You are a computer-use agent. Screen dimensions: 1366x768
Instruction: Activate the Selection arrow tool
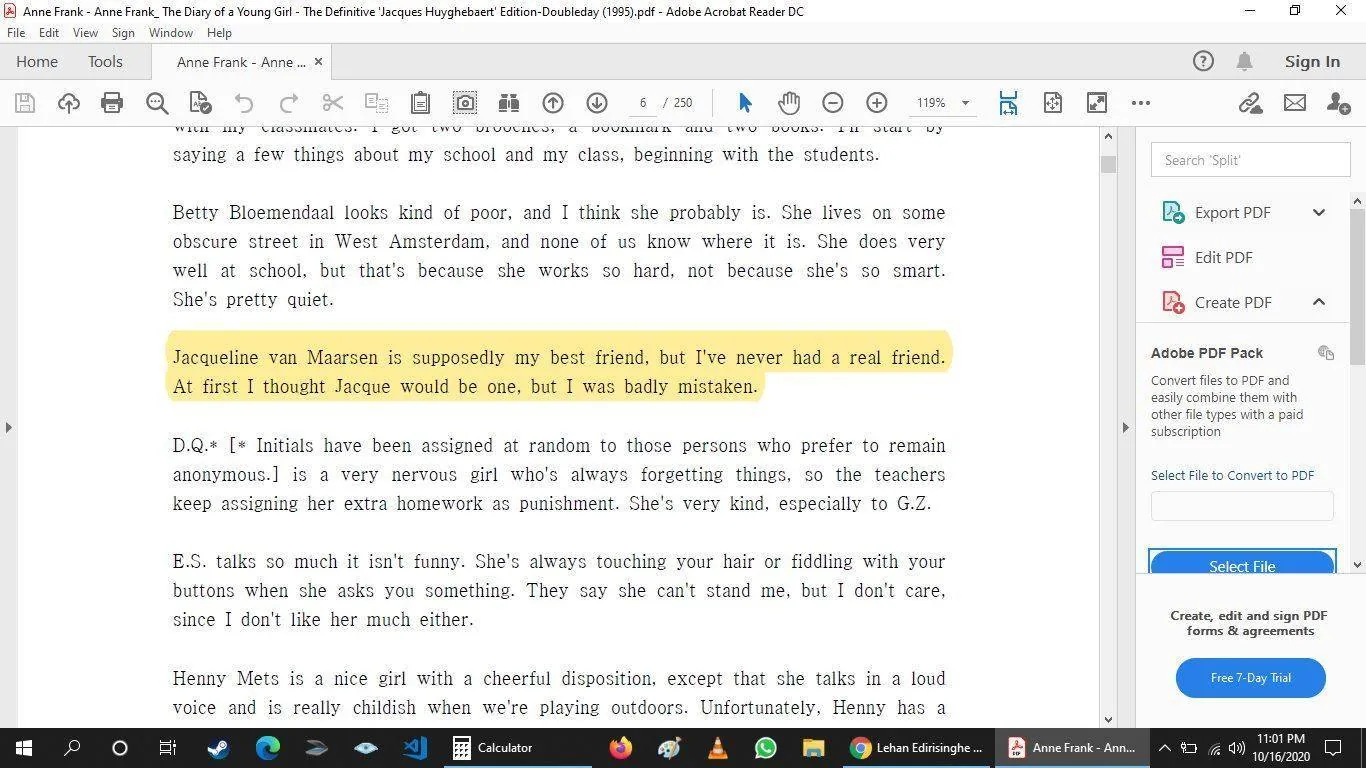click(x=744, y=102)
